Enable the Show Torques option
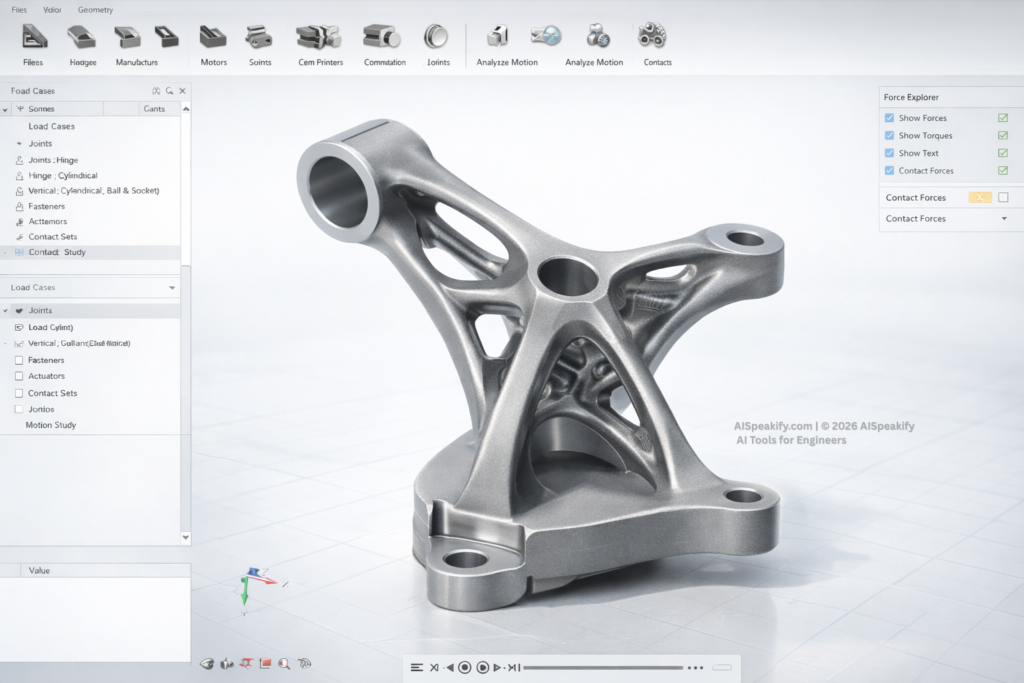This screenshot has width=1024, height=683. [x=889, y=135]
